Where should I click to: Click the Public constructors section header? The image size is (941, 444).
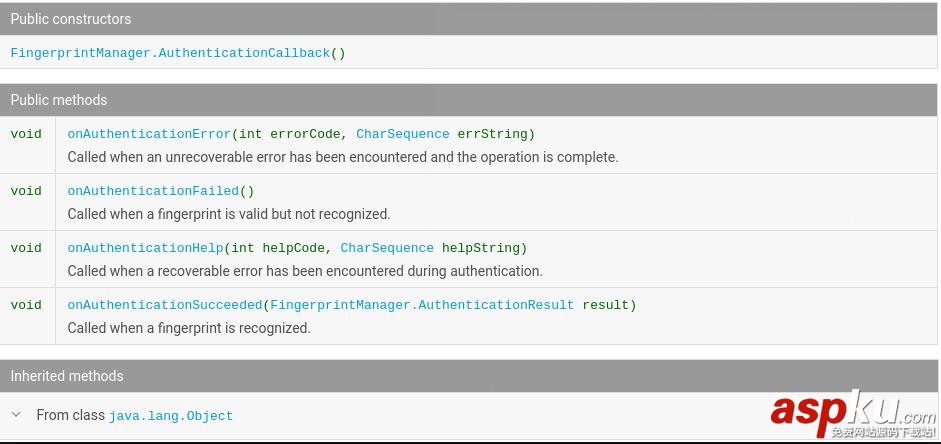70,19
